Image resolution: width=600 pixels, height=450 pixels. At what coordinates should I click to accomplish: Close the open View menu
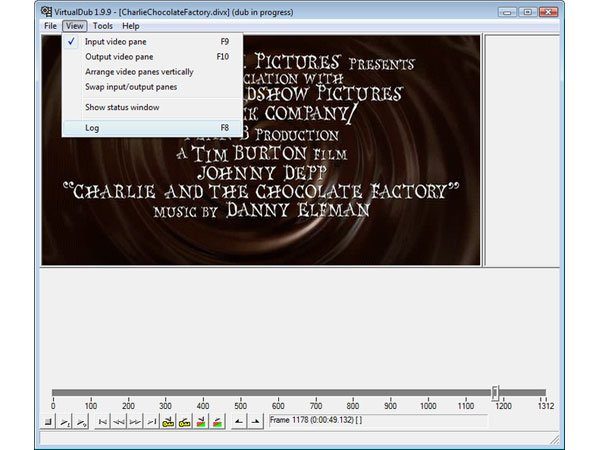[x=75, y=26]
